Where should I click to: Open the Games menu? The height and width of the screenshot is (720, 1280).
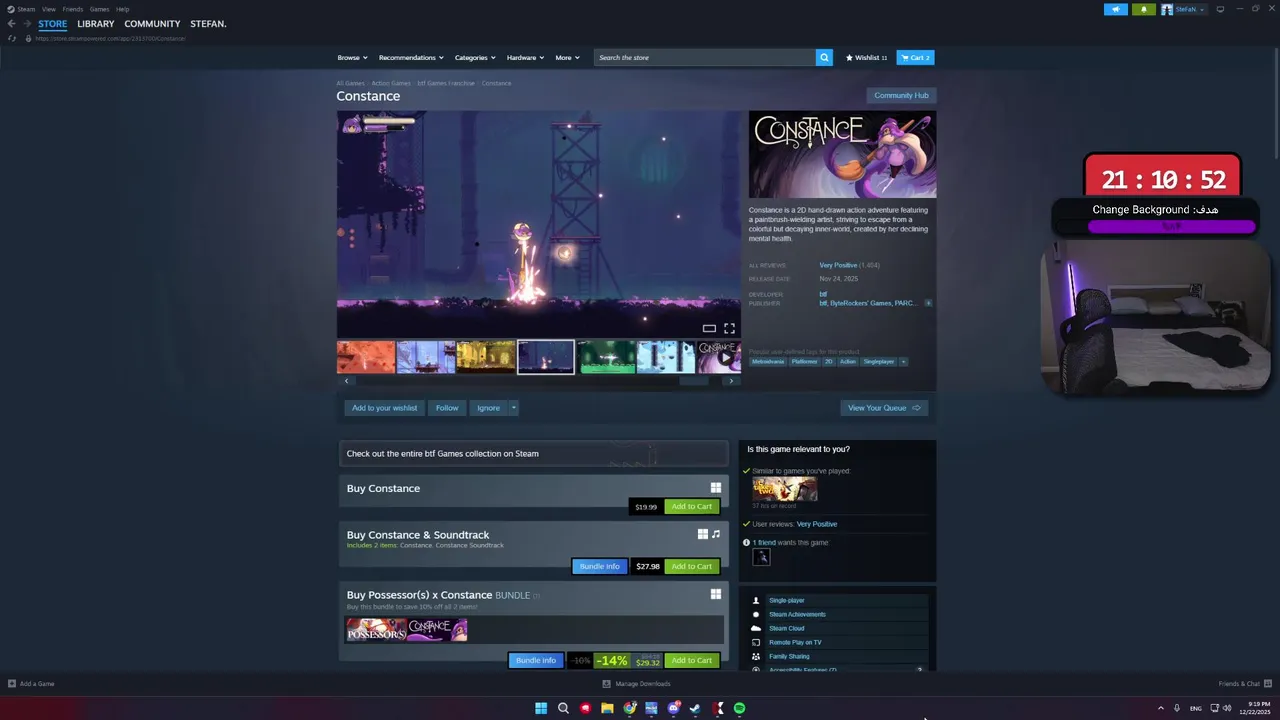point(99,9)
